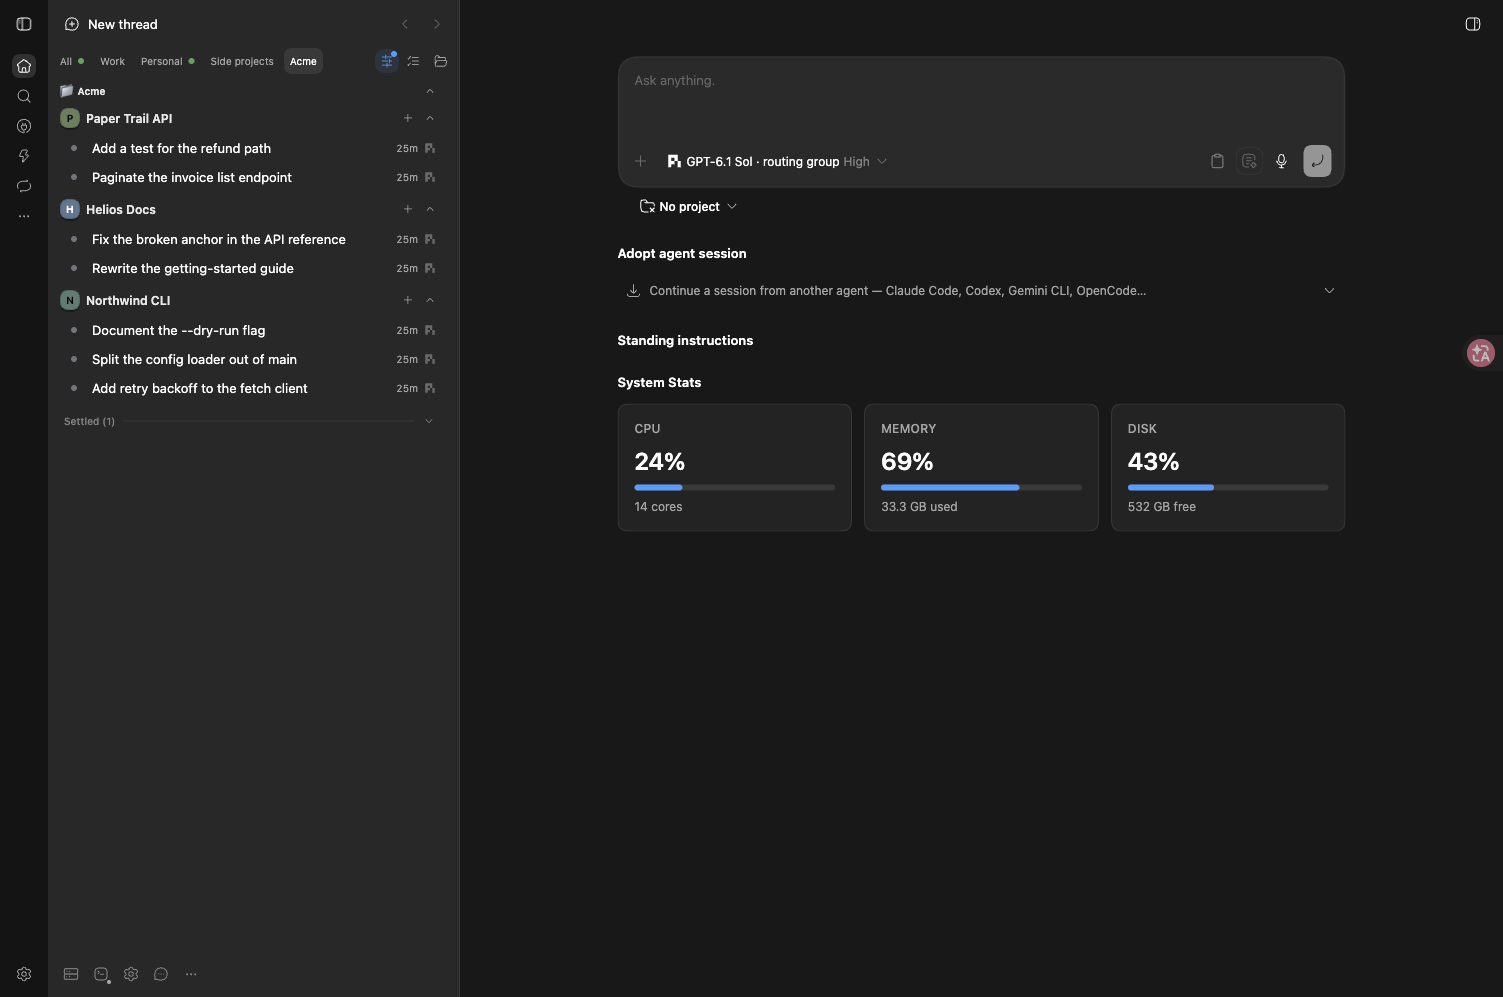The width and height of the screenshot is (1503, 997).
Task: Add a thread to Helios Docs
Action: [x=408, y=209]
